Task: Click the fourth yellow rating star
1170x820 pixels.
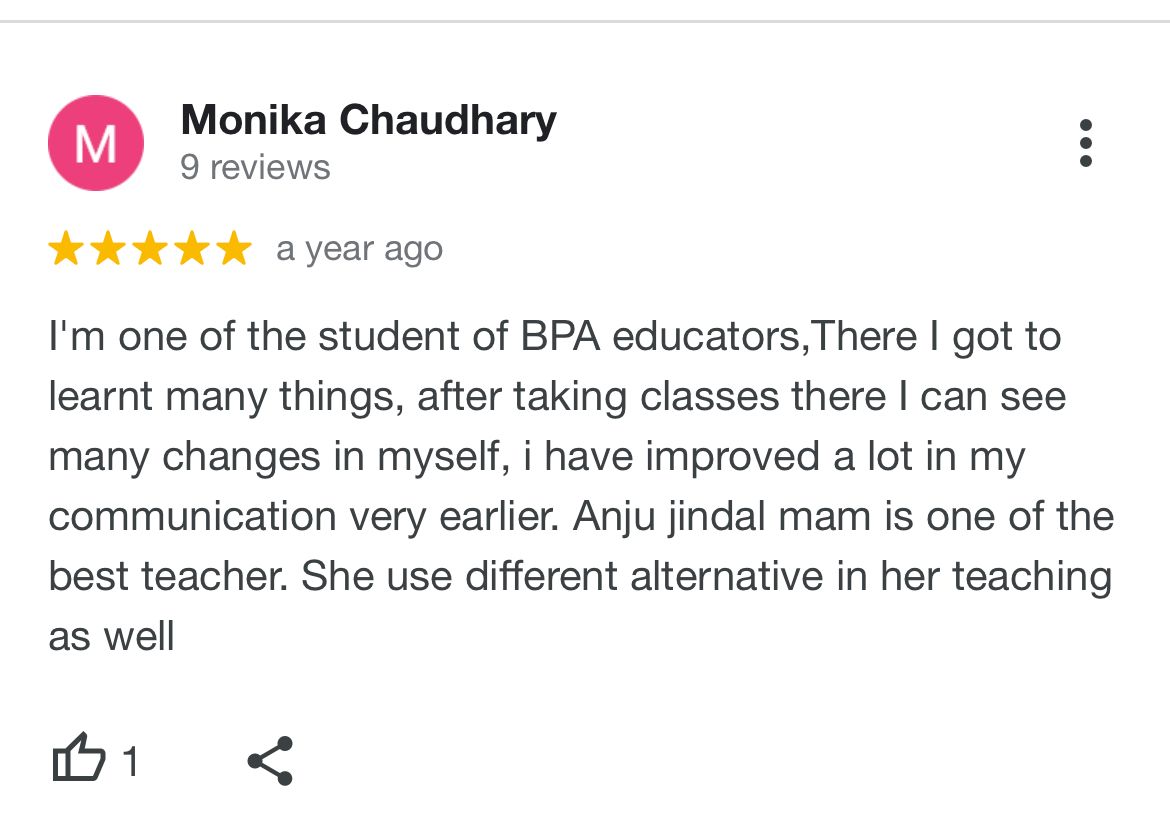Action: pos(192,249)
